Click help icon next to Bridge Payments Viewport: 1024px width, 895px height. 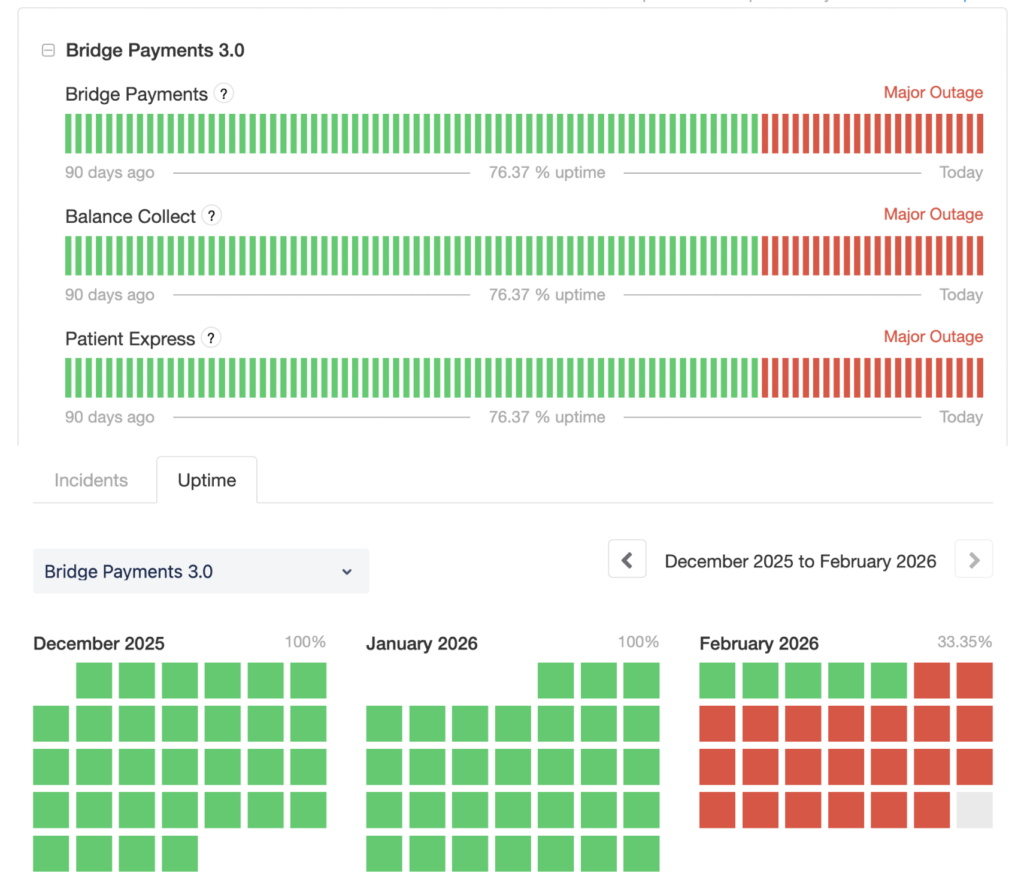(x=224, y=94)
